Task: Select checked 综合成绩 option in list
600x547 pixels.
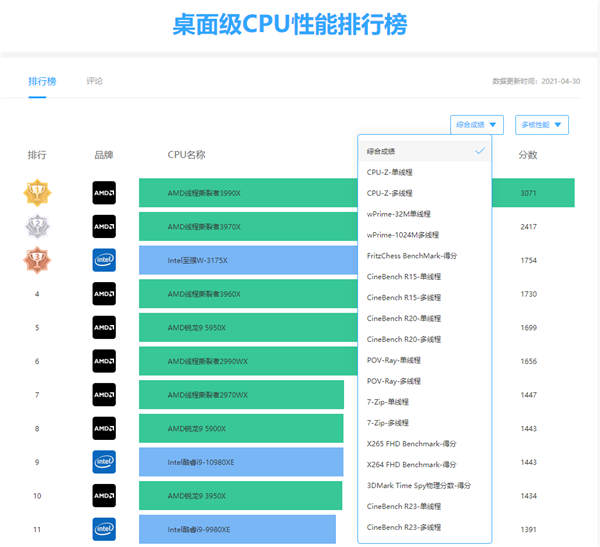Action: tap(425, 151)
